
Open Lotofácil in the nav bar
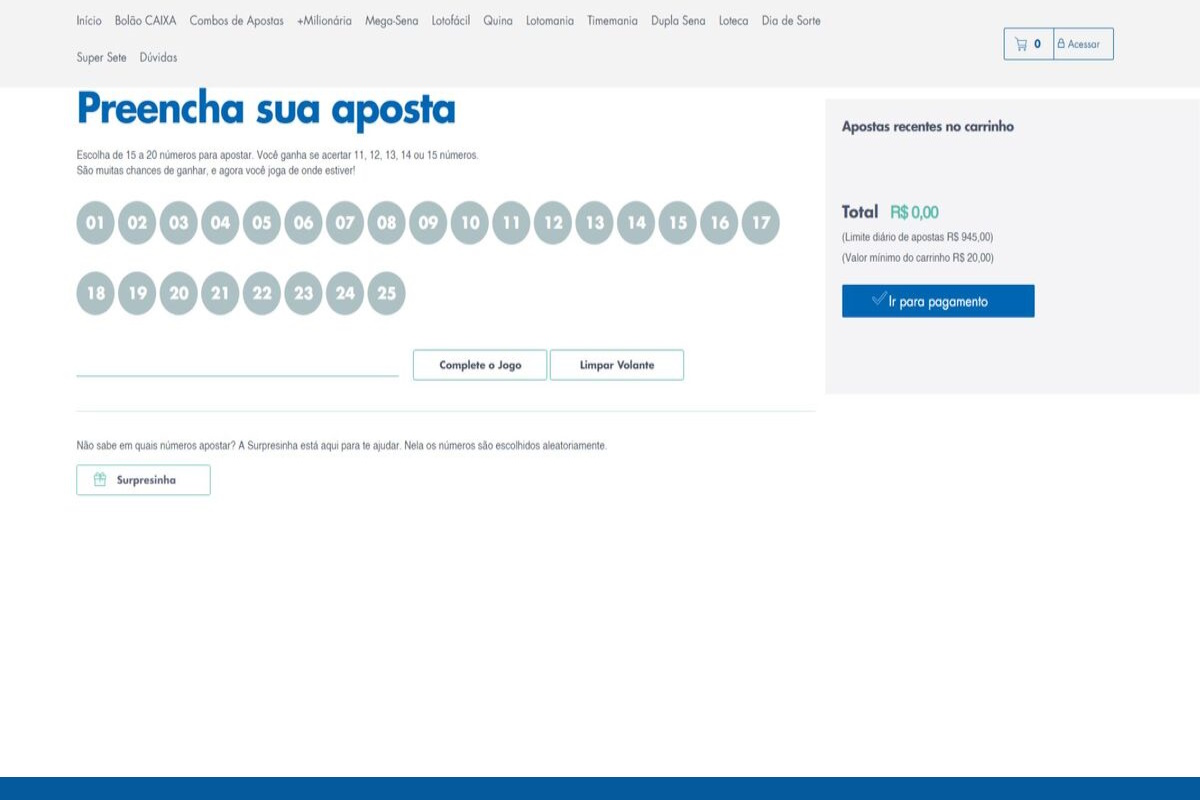click(451, 21)
